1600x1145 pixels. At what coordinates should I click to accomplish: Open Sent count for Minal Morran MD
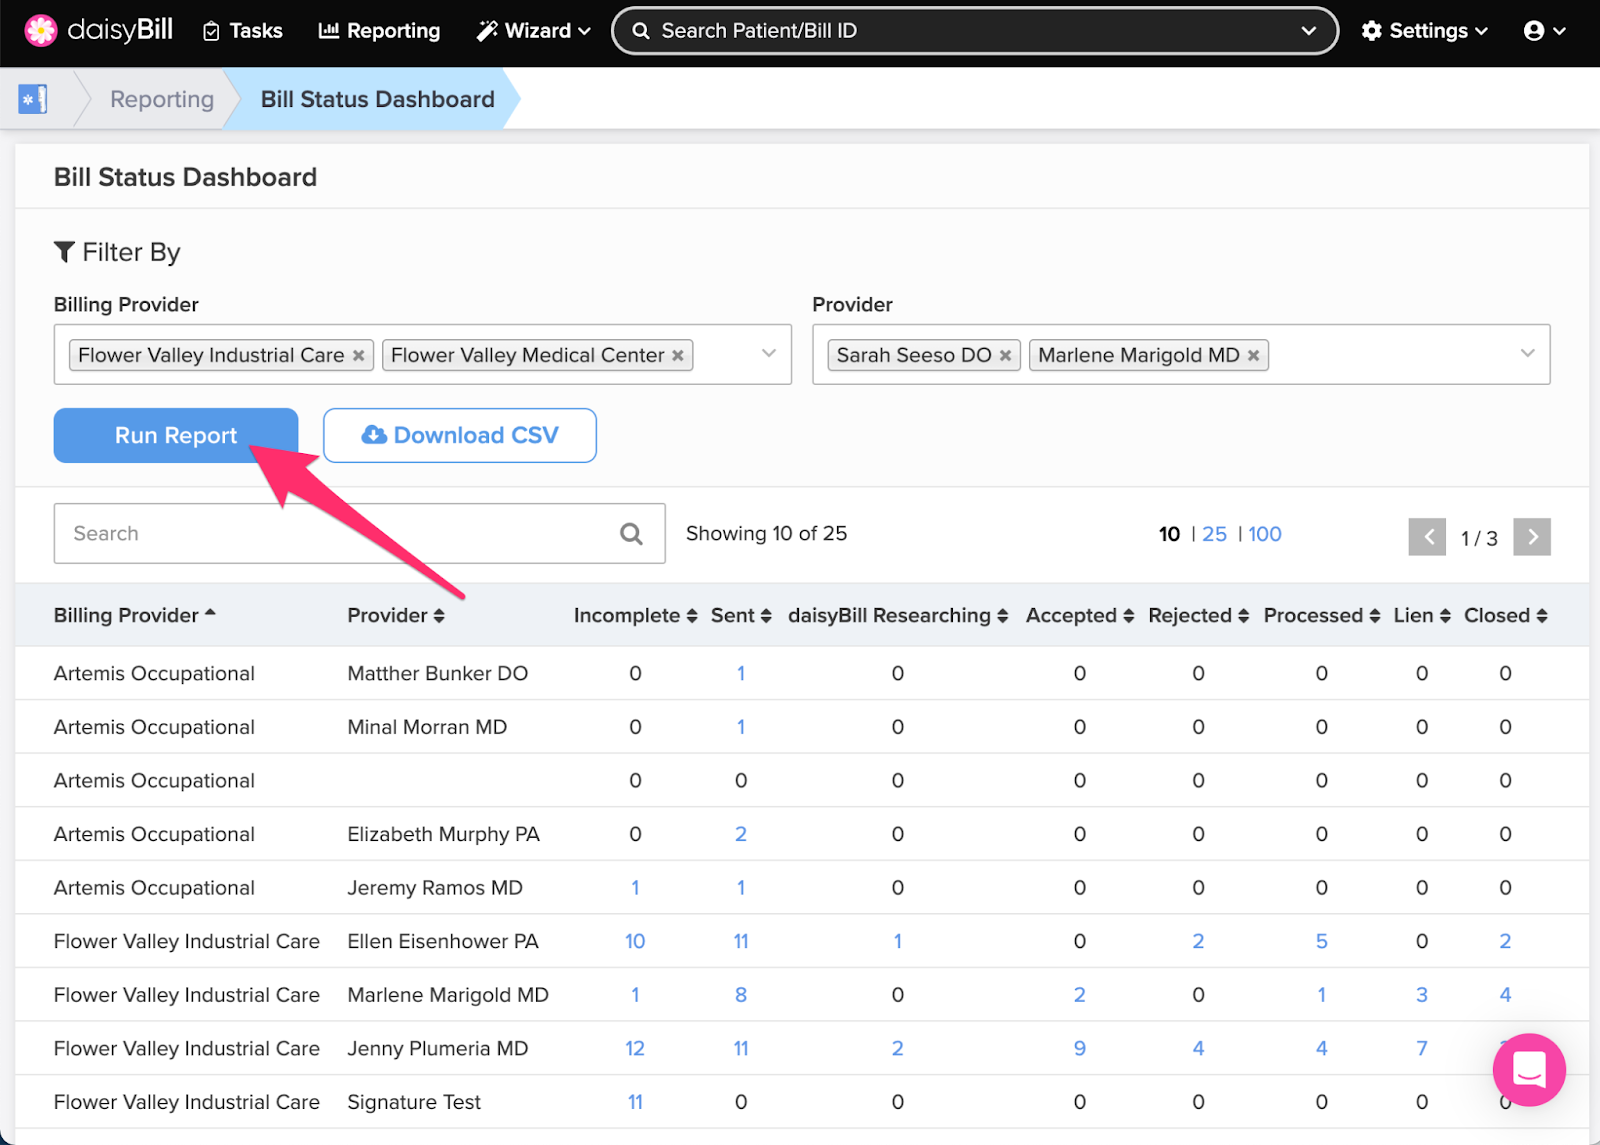coord(741,727)
